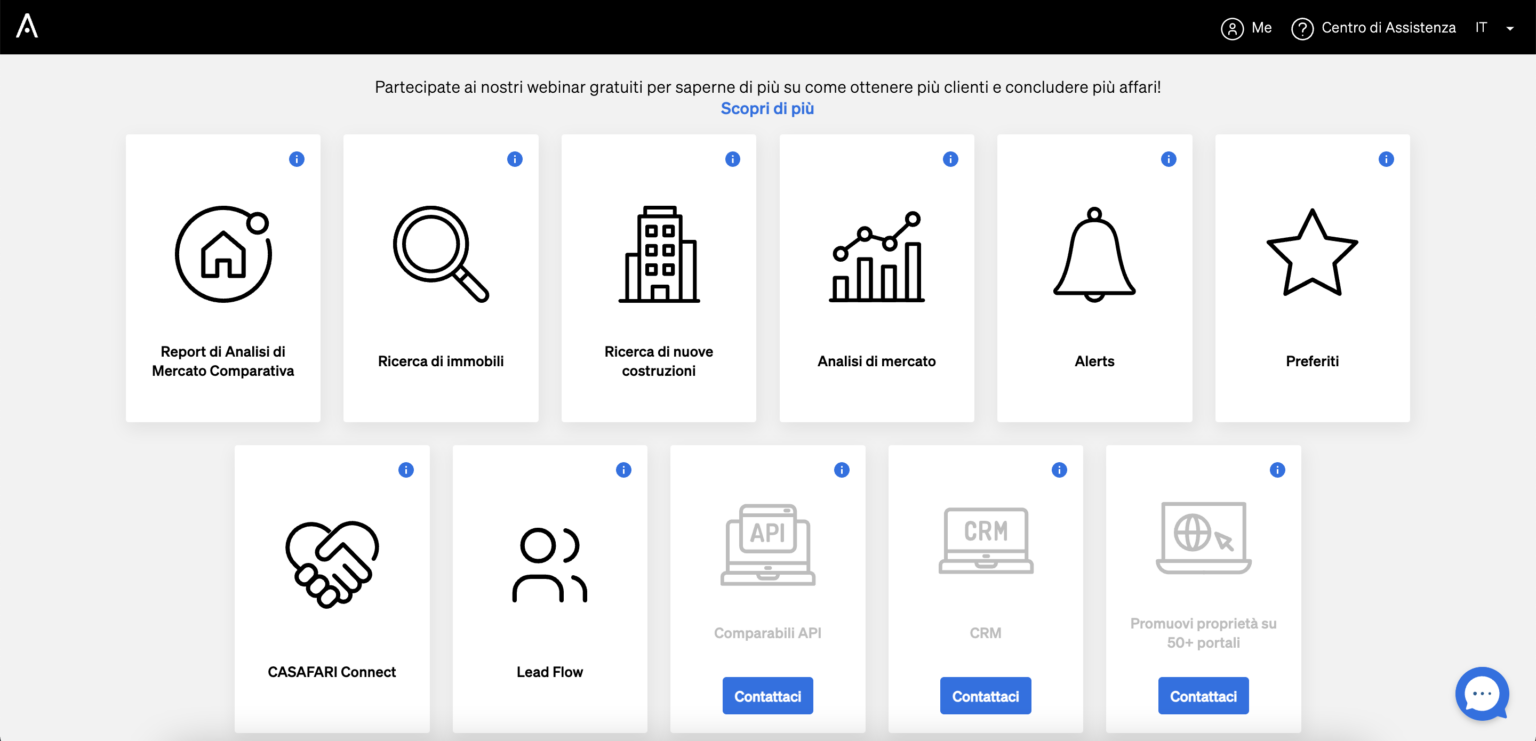Click the CRM laptop icon
The width and height of the screenshot is (1536, 741).
coord(986,539)
